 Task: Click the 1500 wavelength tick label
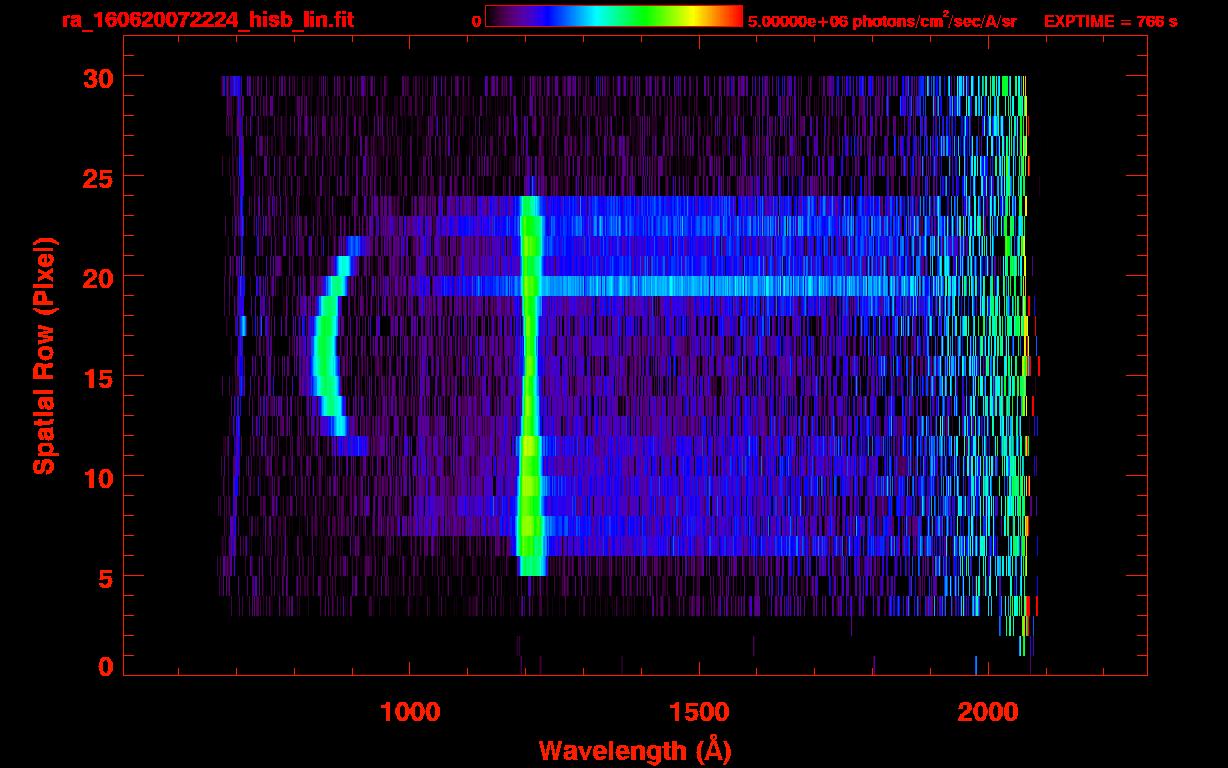pos(699,712)
